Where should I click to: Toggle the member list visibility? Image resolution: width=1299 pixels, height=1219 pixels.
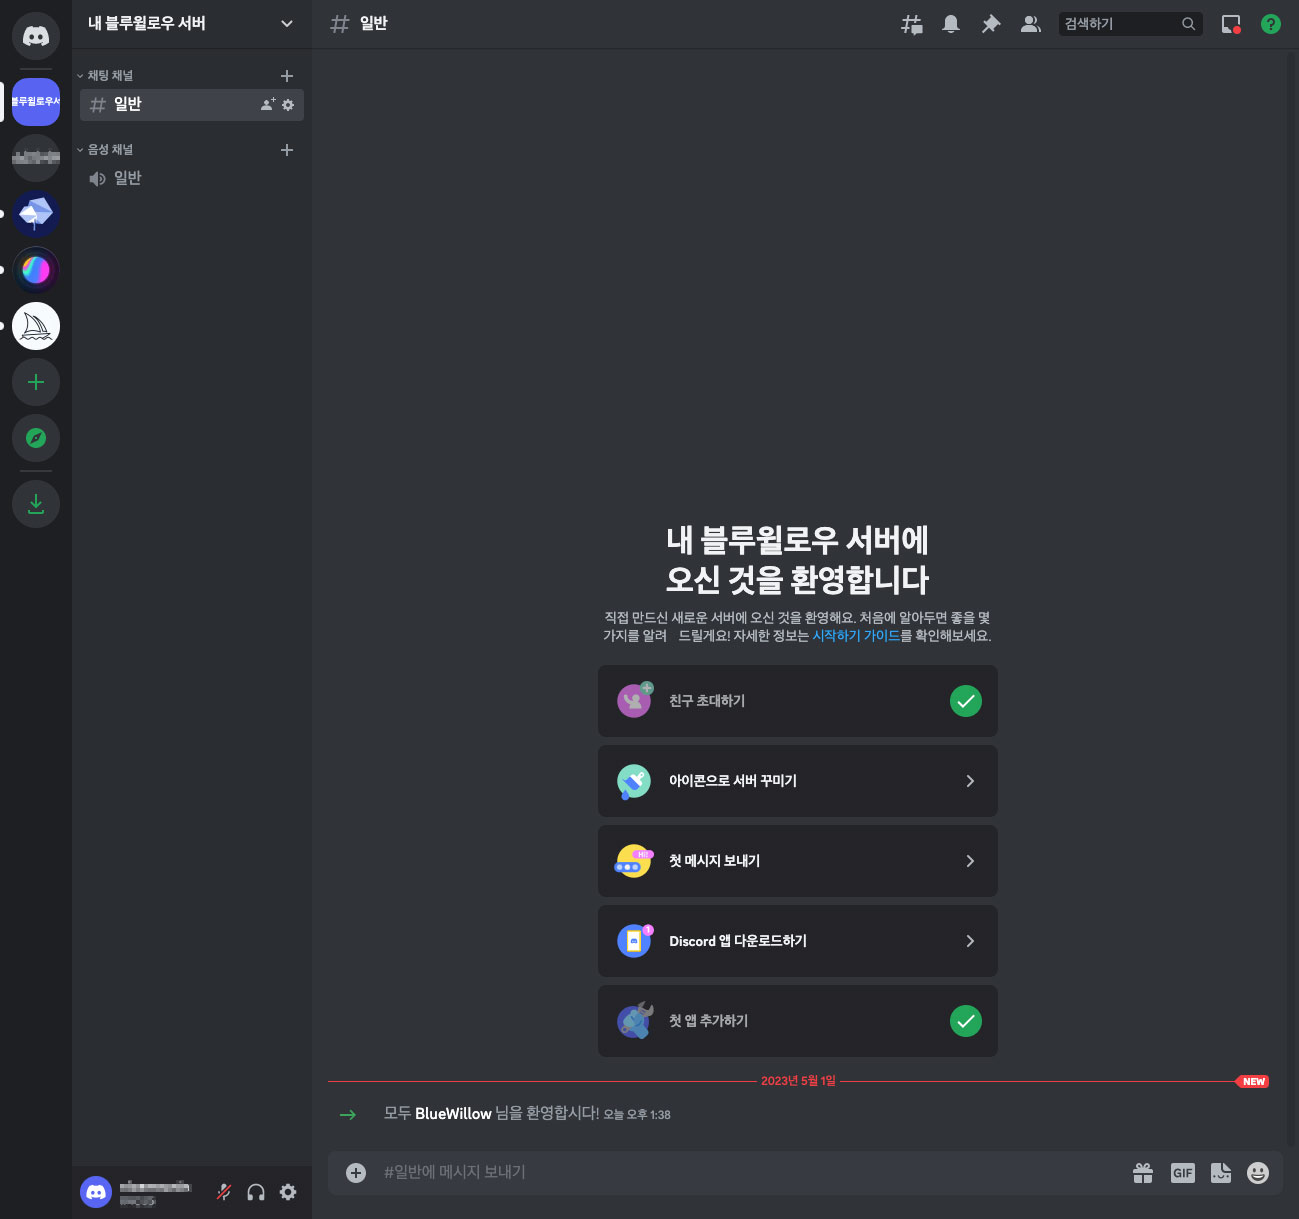point(1031,24)
